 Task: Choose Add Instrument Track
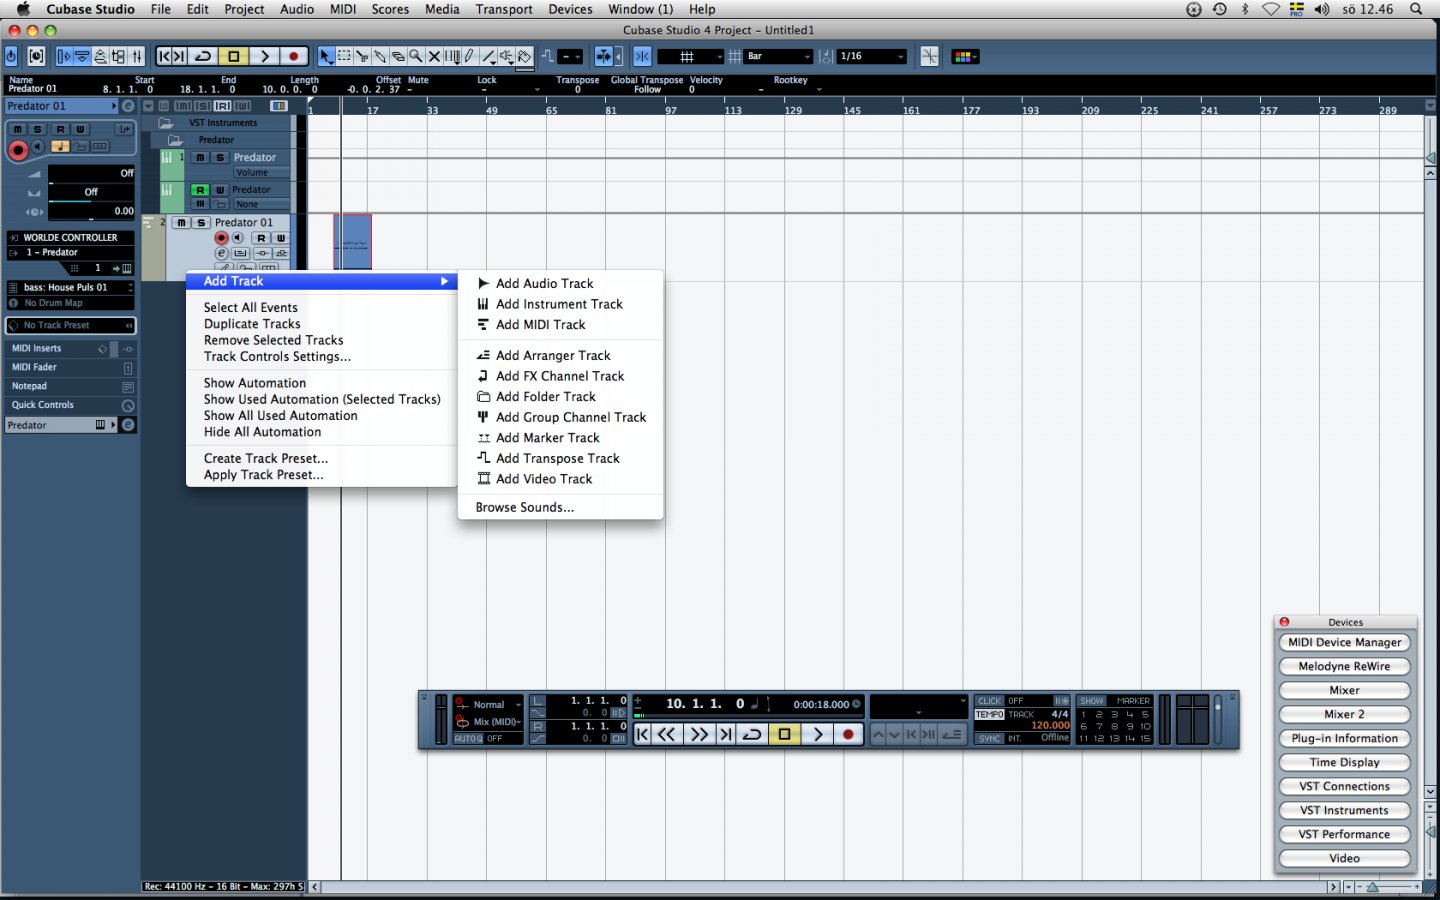click(x=560, y=304)
